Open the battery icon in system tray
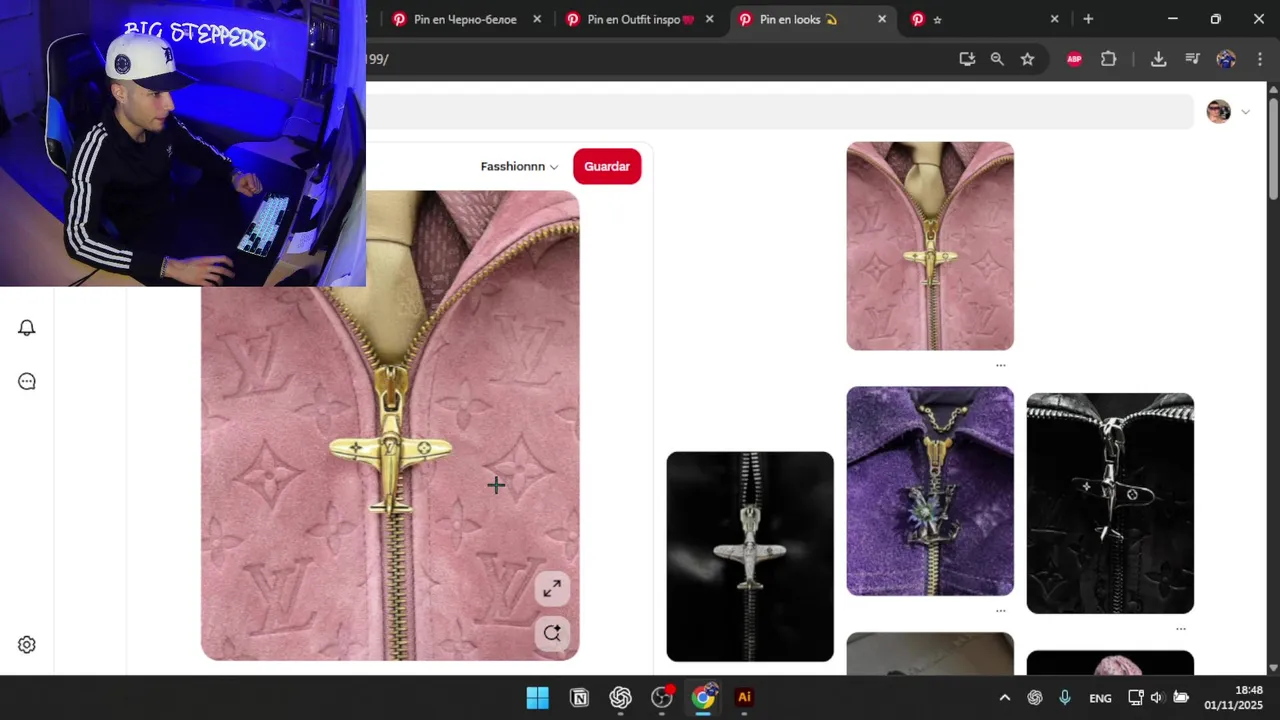Screen dimensions: 1280x720 click(x=1181, y=698)
